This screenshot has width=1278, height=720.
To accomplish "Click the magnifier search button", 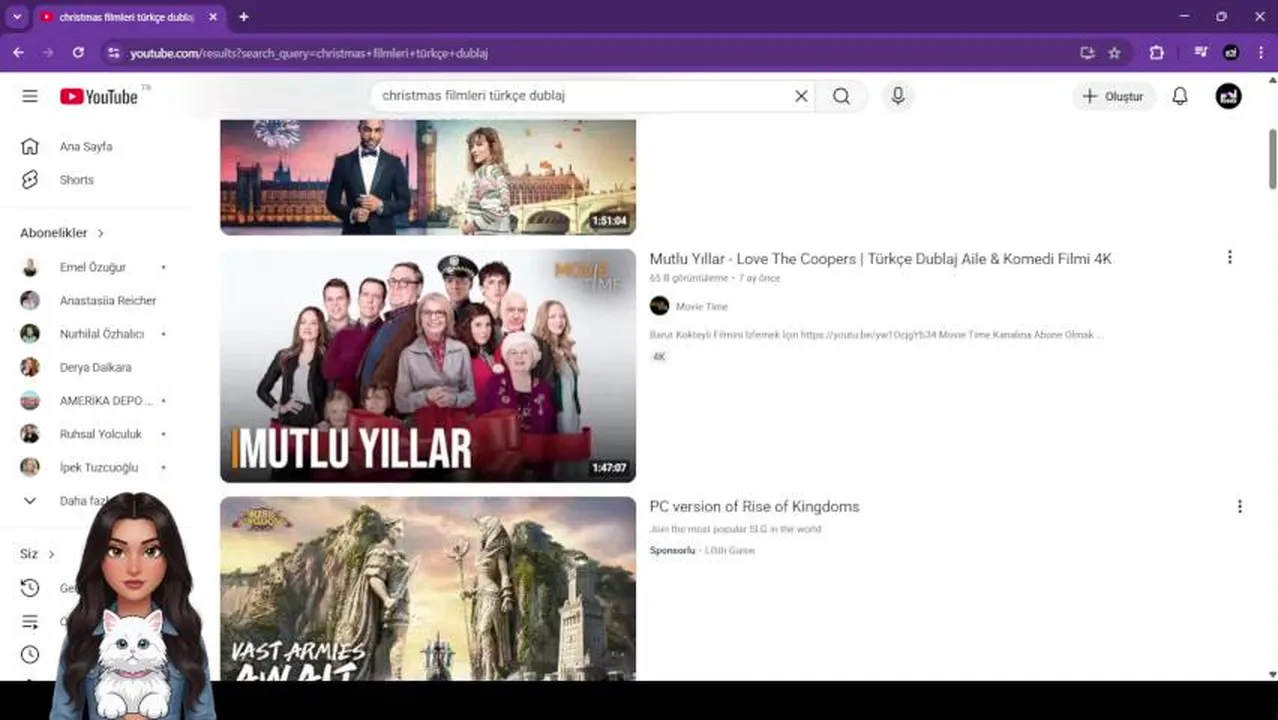I will click(x=841, y=96).
